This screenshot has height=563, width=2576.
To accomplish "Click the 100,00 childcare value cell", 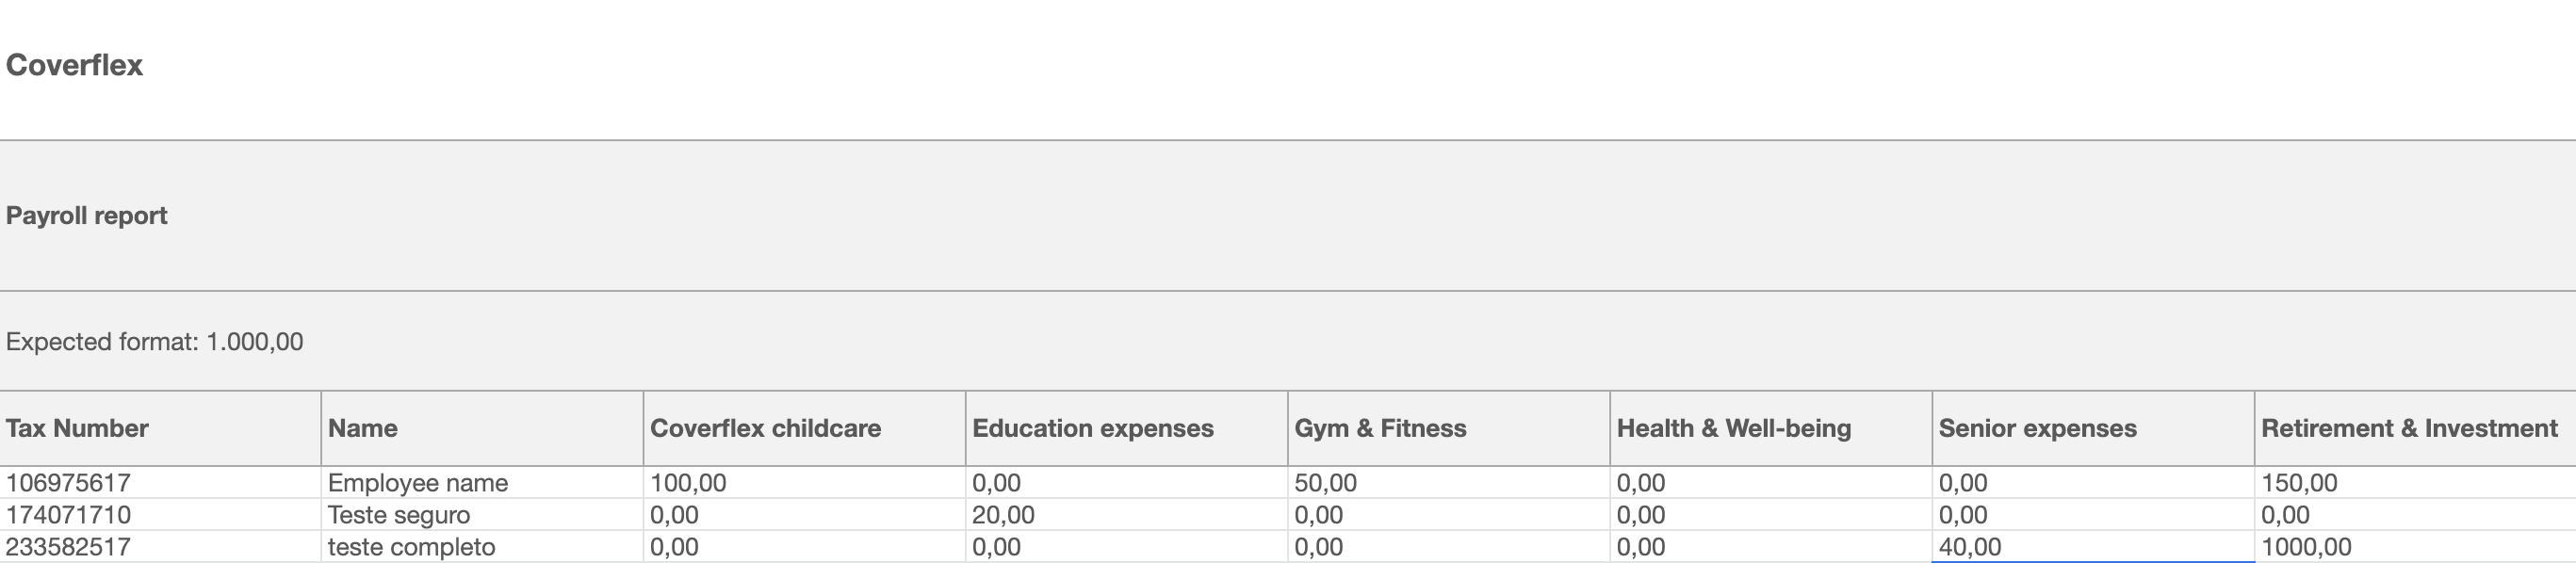I will pos(804,483).
